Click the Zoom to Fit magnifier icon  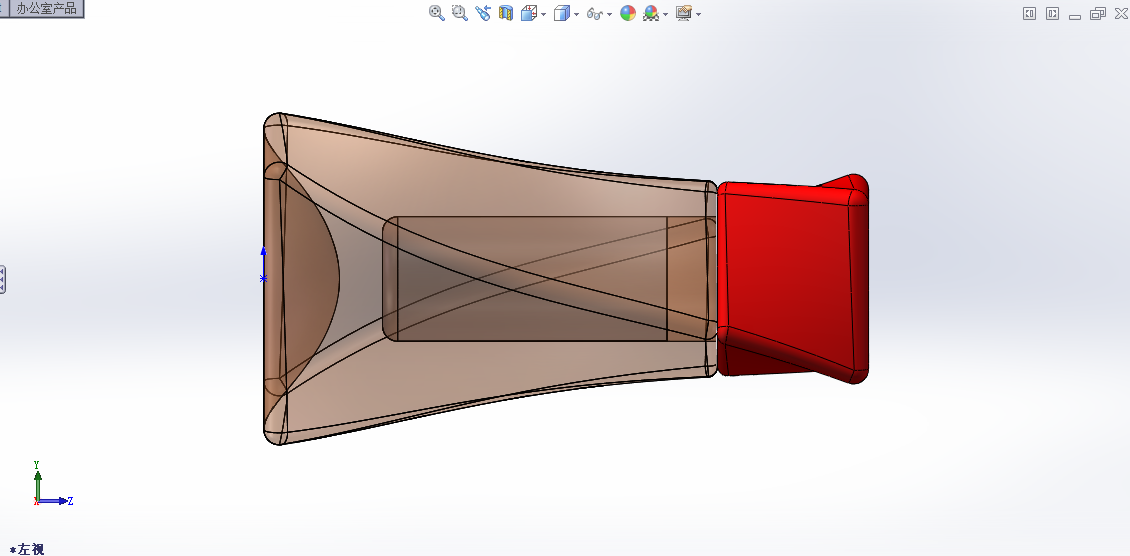(437, 12)
